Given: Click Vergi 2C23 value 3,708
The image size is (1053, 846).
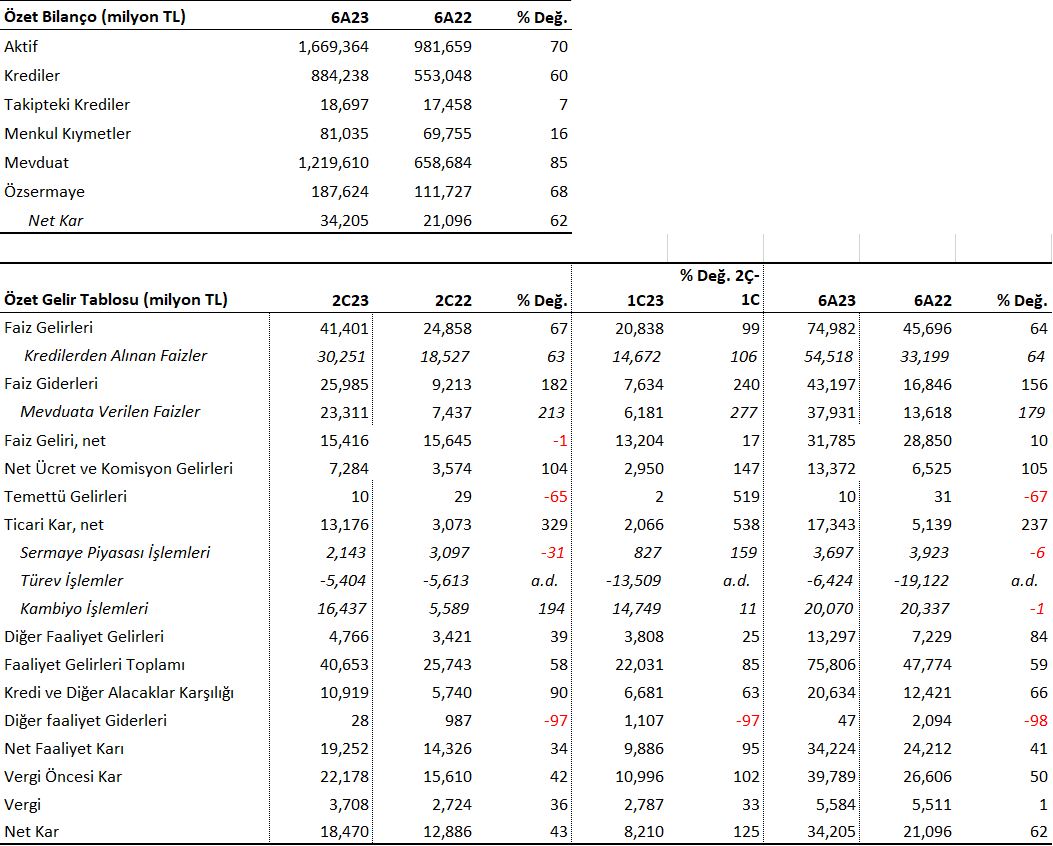Looking at the screenshot, I should click(349, 804).
